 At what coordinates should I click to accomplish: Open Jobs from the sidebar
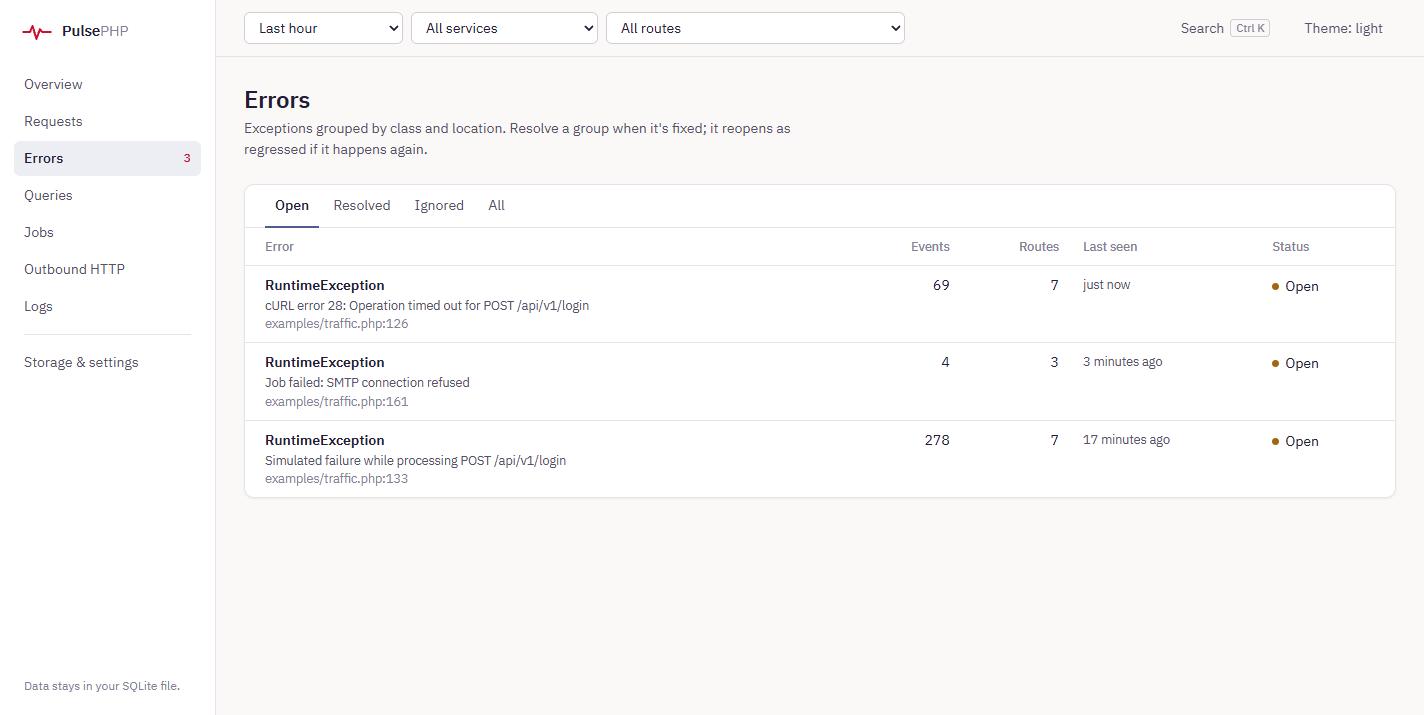[107, 232]
